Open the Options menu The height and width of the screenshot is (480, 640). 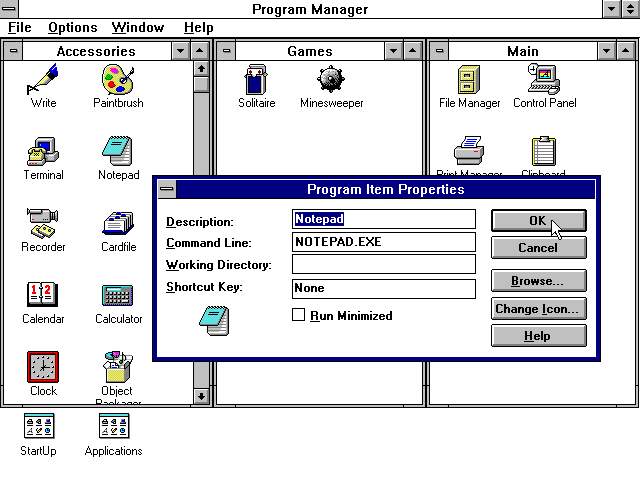72,28
